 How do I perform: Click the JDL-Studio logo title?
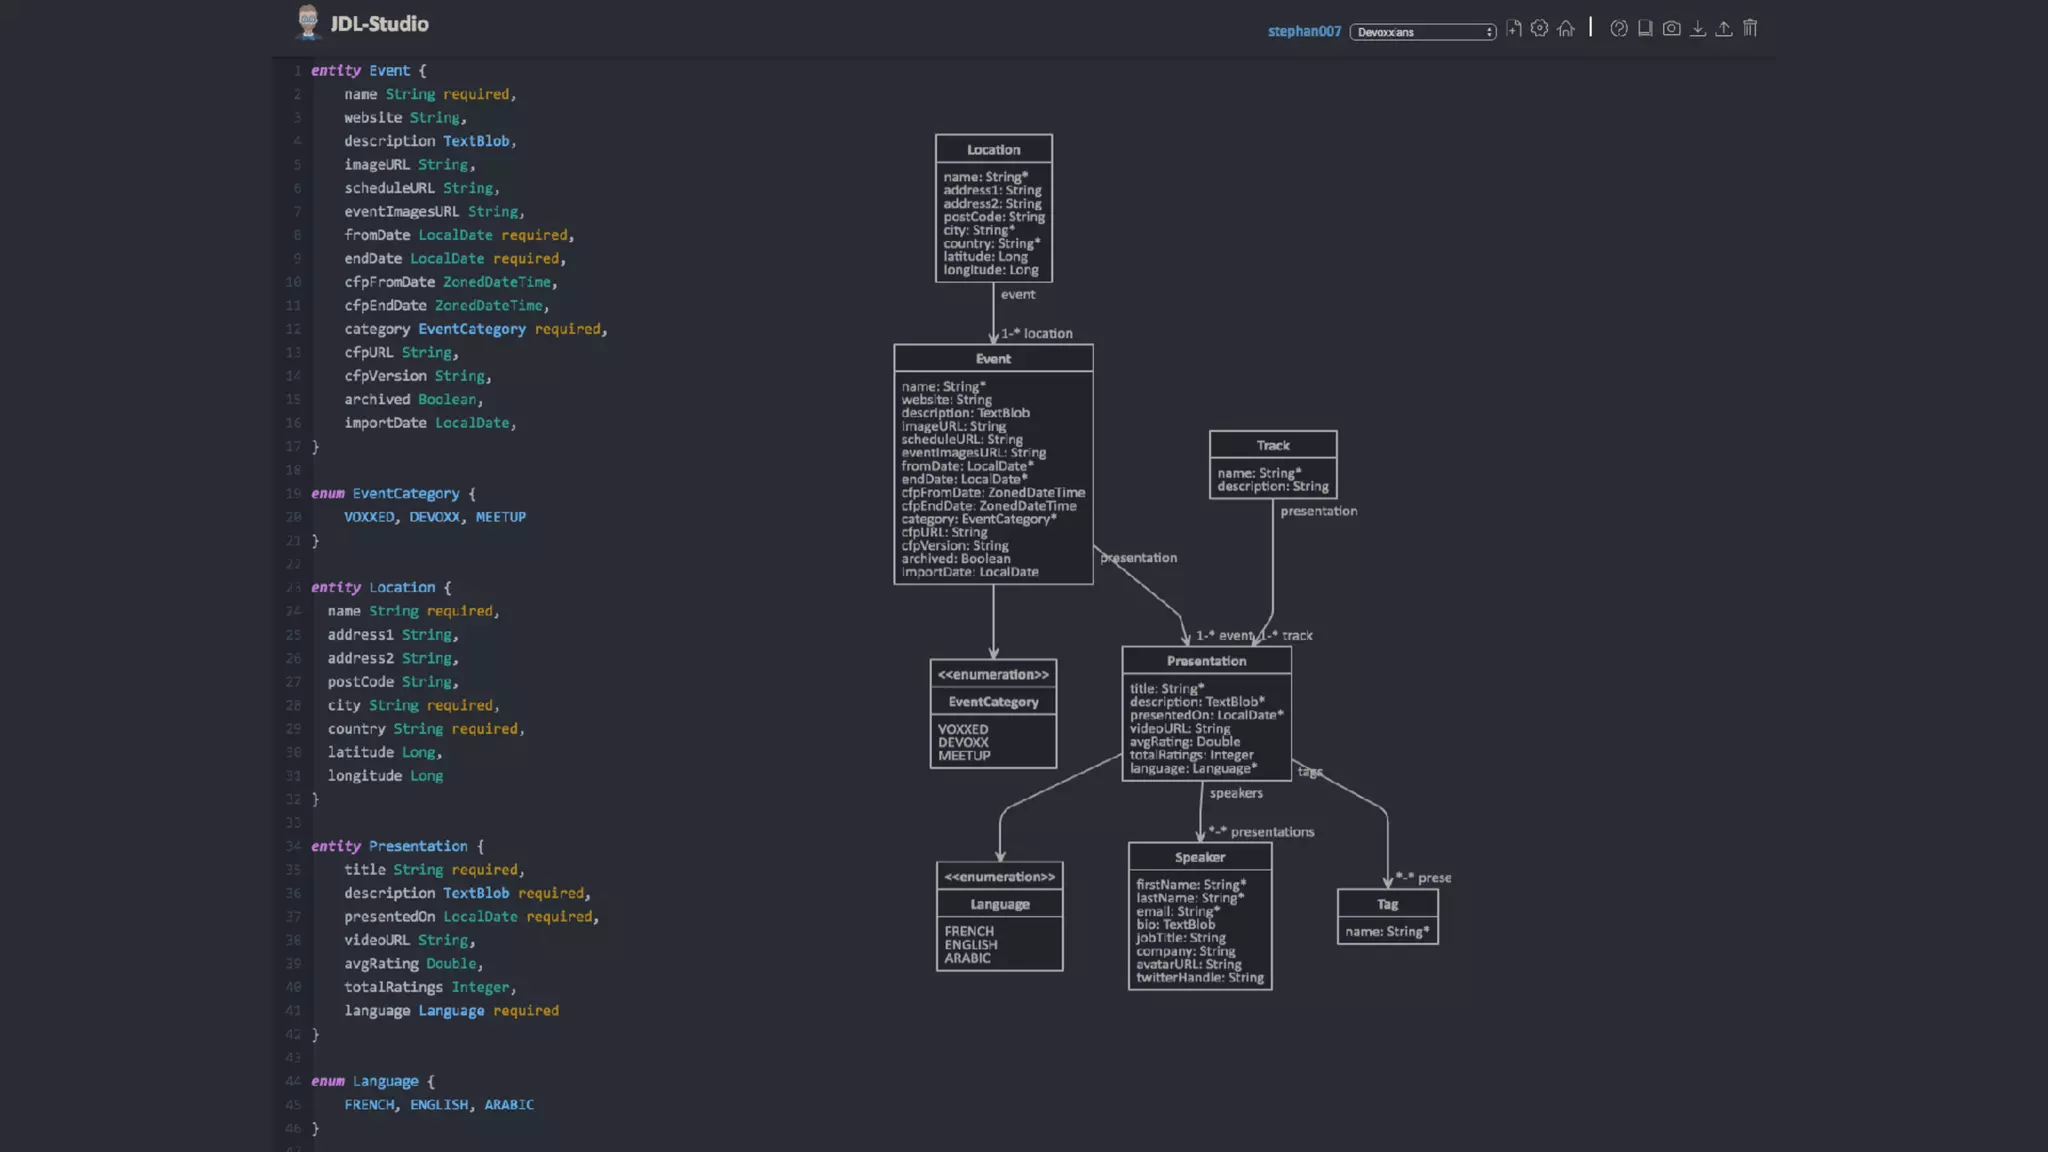(x=379, y=24)
